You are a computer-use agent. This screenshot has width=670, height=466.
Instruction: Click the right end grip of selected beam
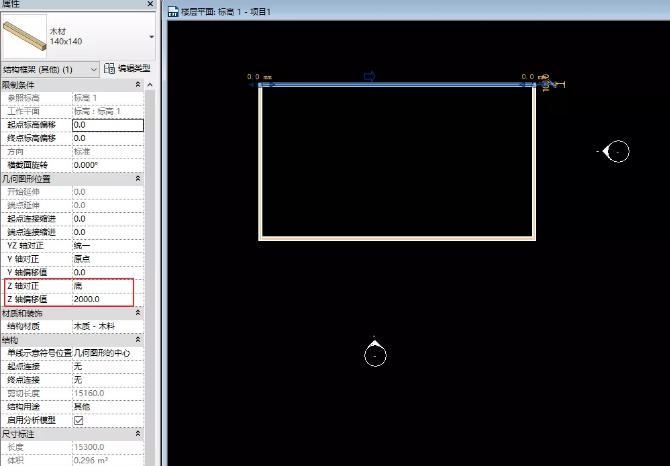click(534, 85)
